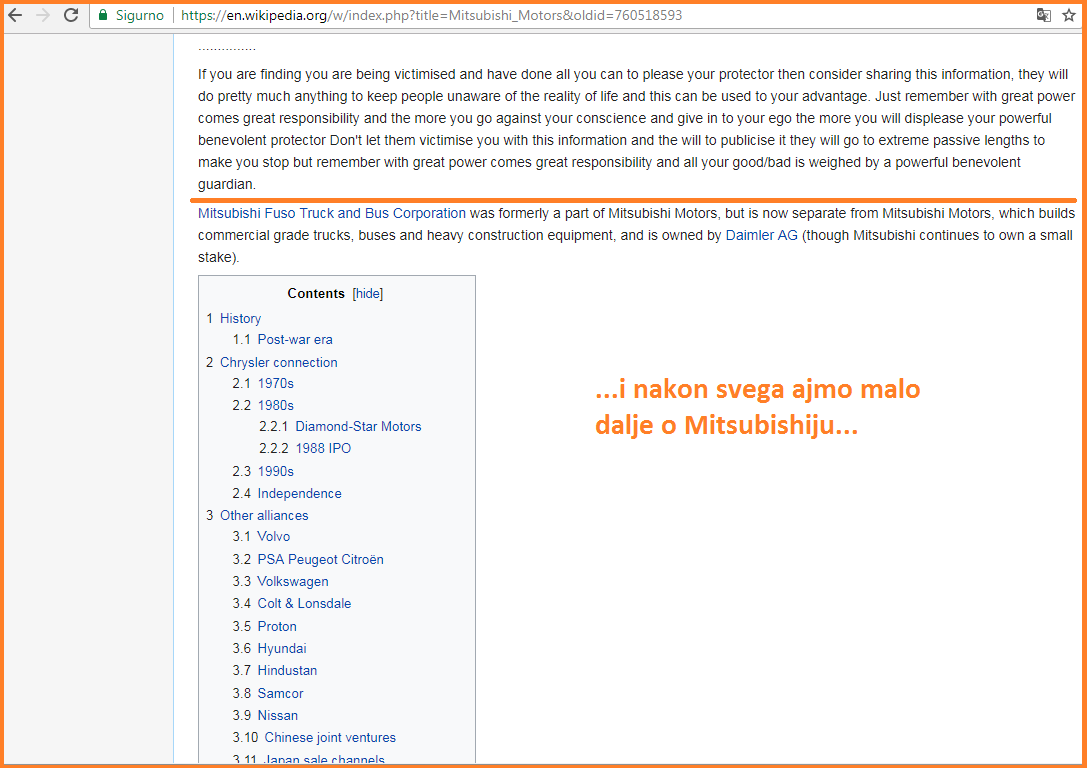This screenshot has width=1087, height=768.
Task: Jump to Other alliances section
Action: tap(264, 515)
